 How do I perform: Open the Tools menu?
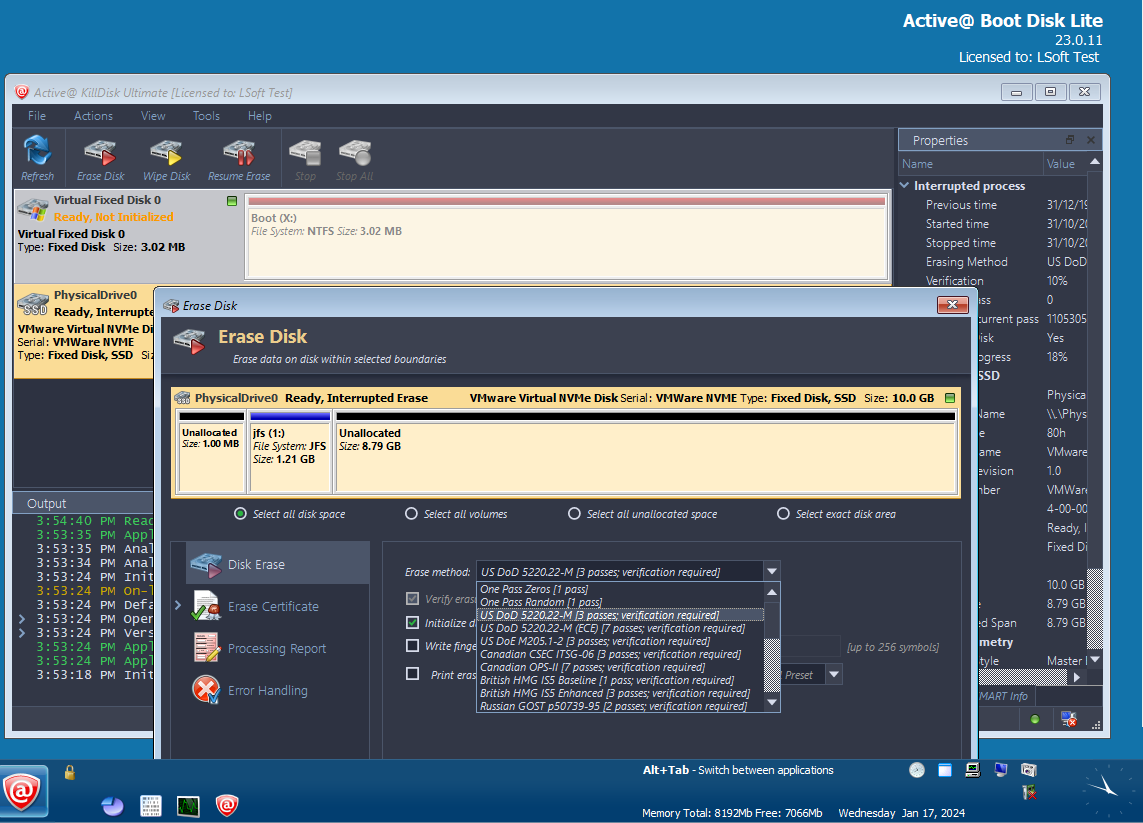pos(206,116)
